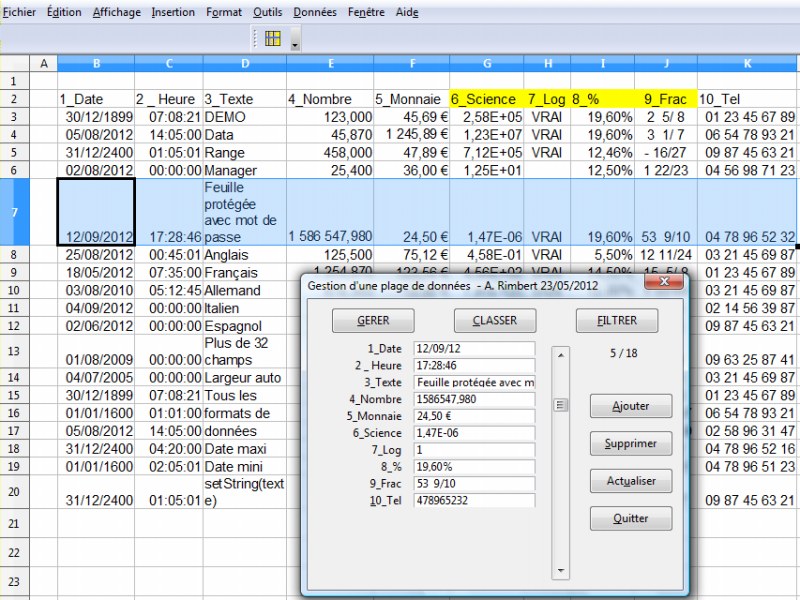Screen dimensions: 800x600
Task: Click the yellow table icon in the toolbar
Action: pos(273,39)
